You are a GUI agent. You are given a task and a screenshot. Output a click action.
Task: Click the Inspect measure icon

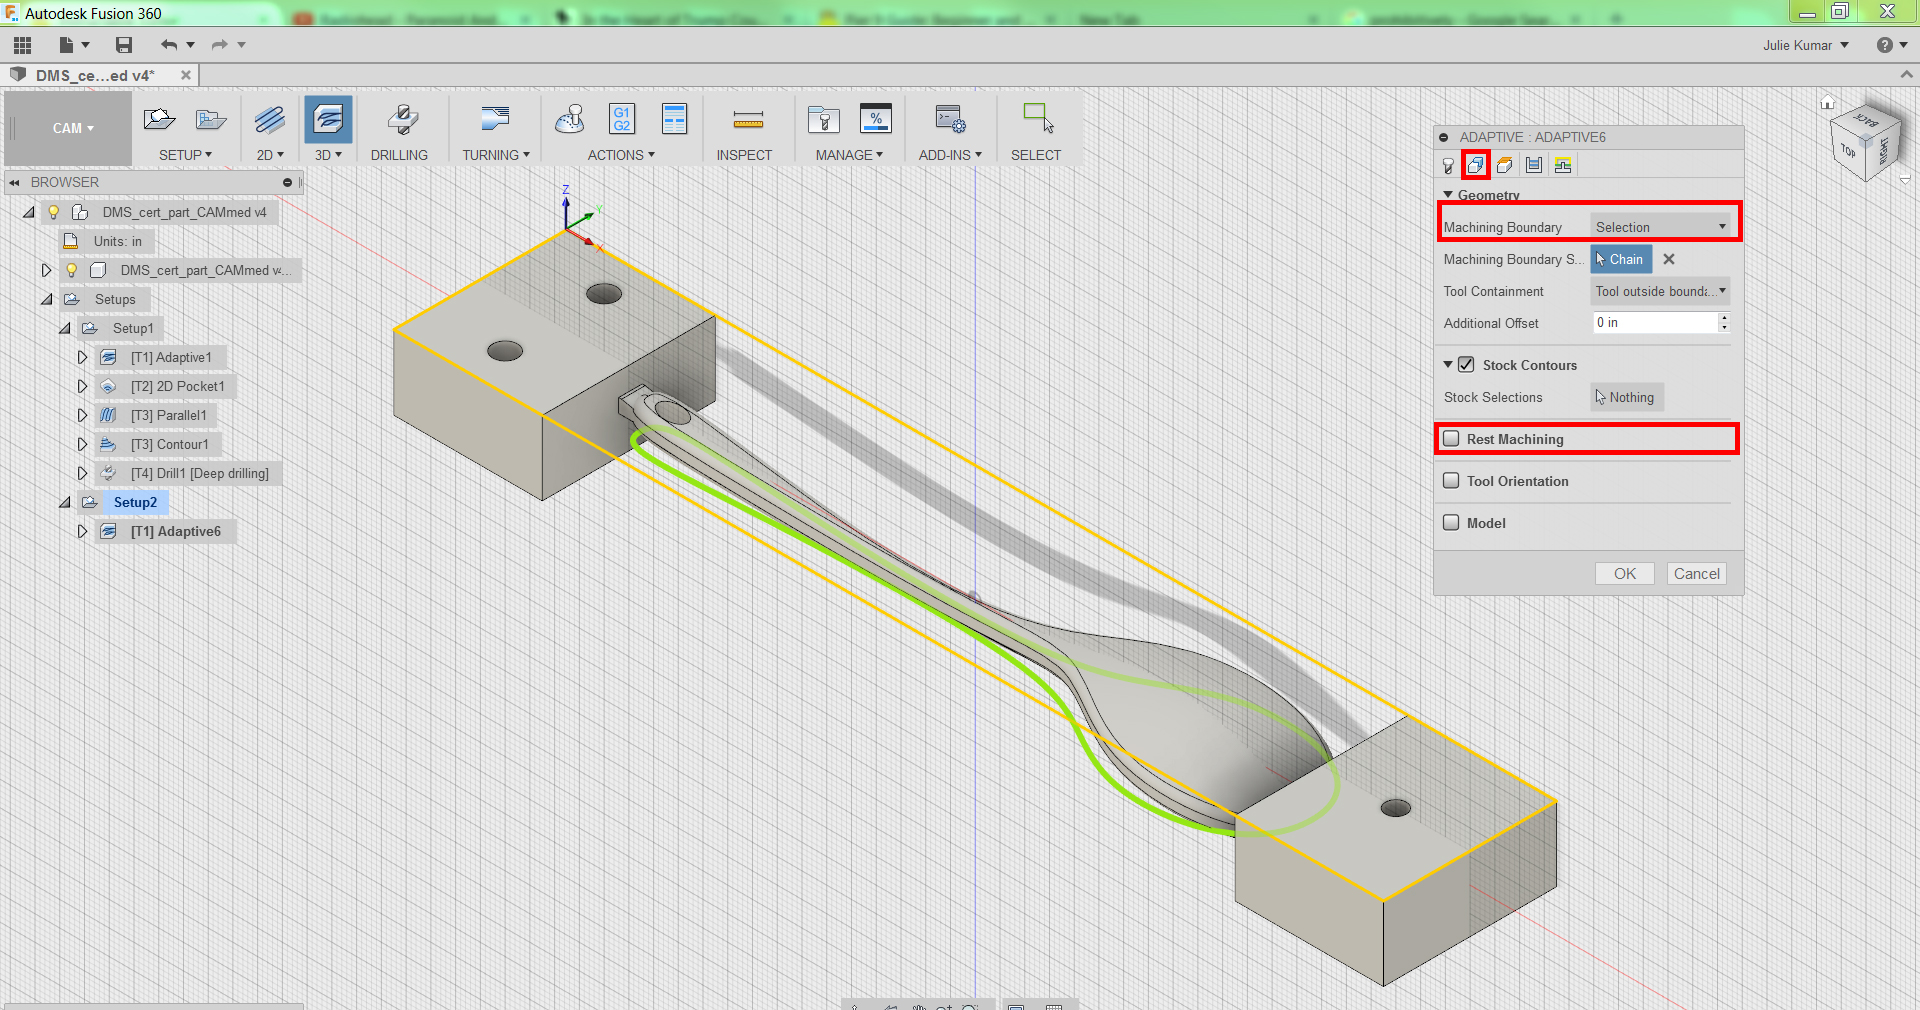click(x=748, y=121)
